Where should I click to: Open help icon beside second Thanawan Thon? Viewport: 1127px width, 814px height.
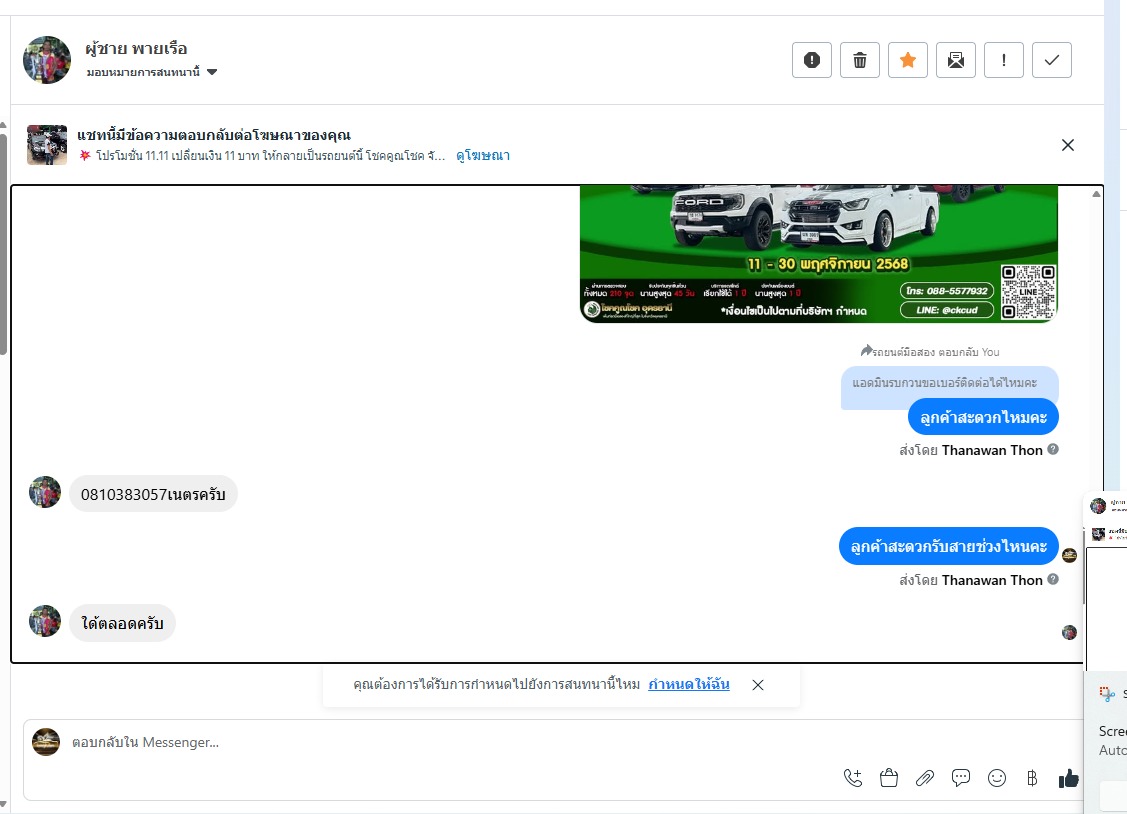[x=1053, y=579]
